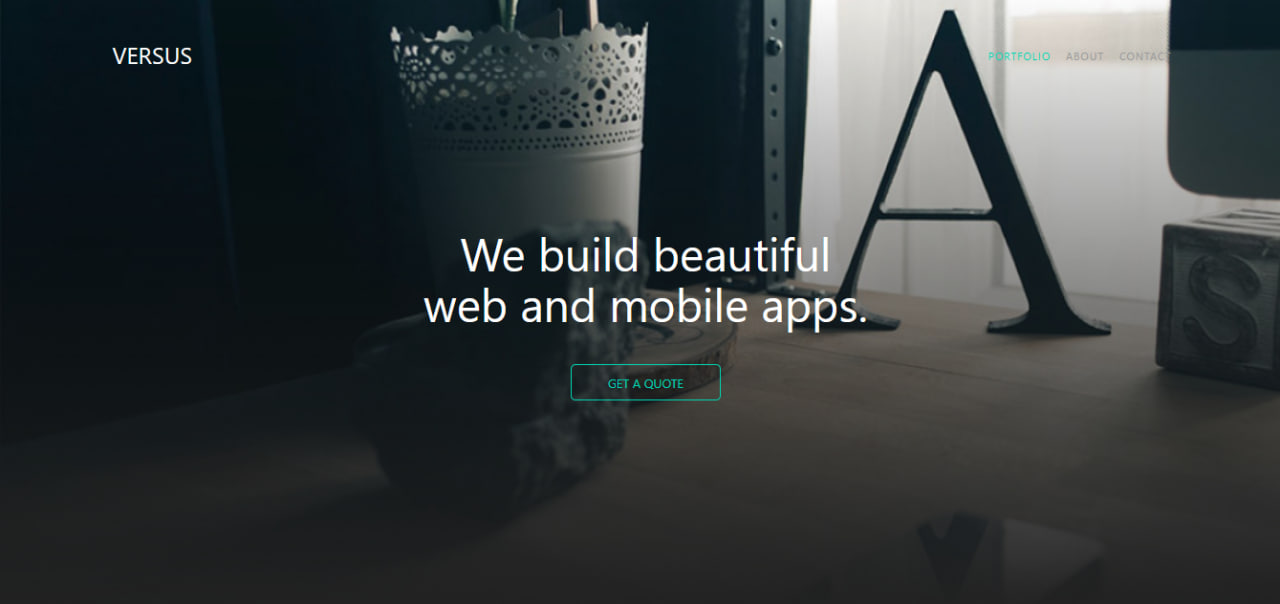Open the PORTFOLIO navigation link
This screenshot has width=1280, height=604.
click(1019, 56)
